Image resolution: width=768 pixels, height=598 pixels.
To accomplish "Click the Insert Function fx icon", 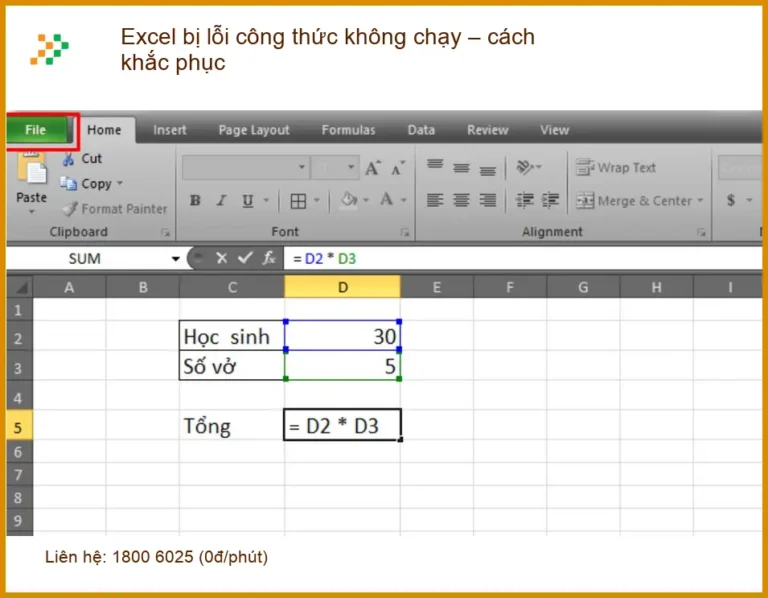I will 268,258.
